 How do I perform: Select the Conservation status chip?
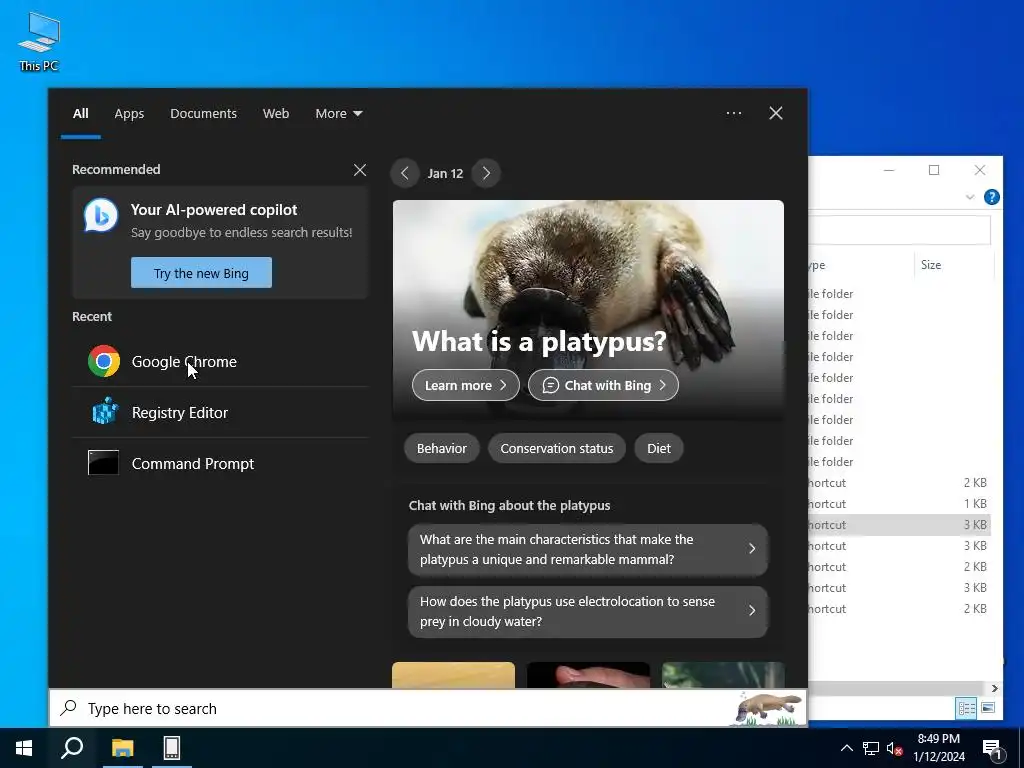click(x=556, y=449)
